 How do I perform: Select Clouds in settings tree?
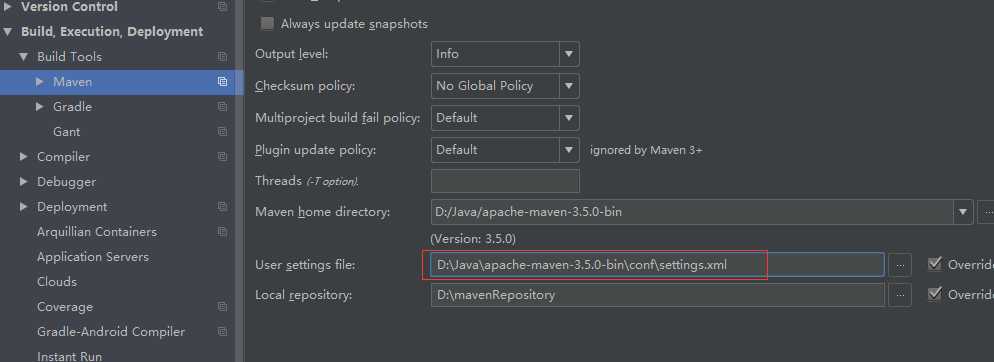point(57,281)
